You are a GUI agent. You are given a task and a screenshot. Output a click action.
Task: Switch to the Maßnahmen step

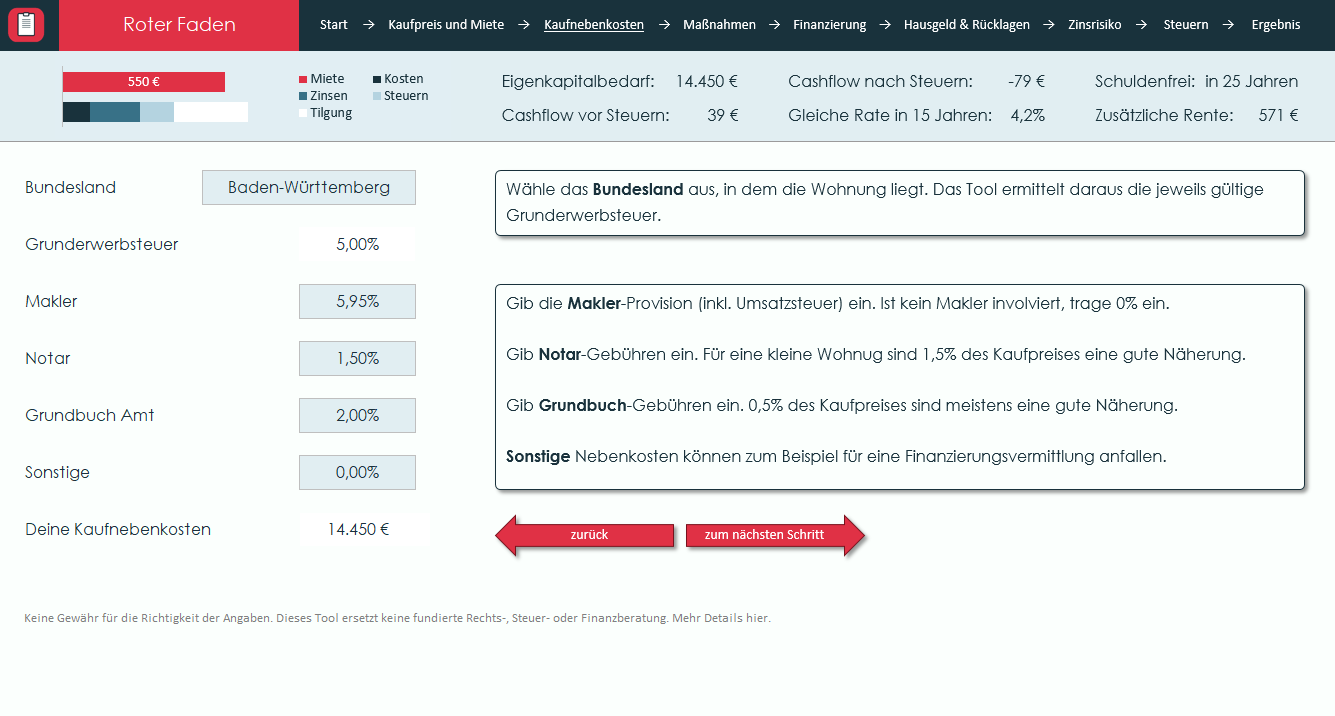pos(719,25)
